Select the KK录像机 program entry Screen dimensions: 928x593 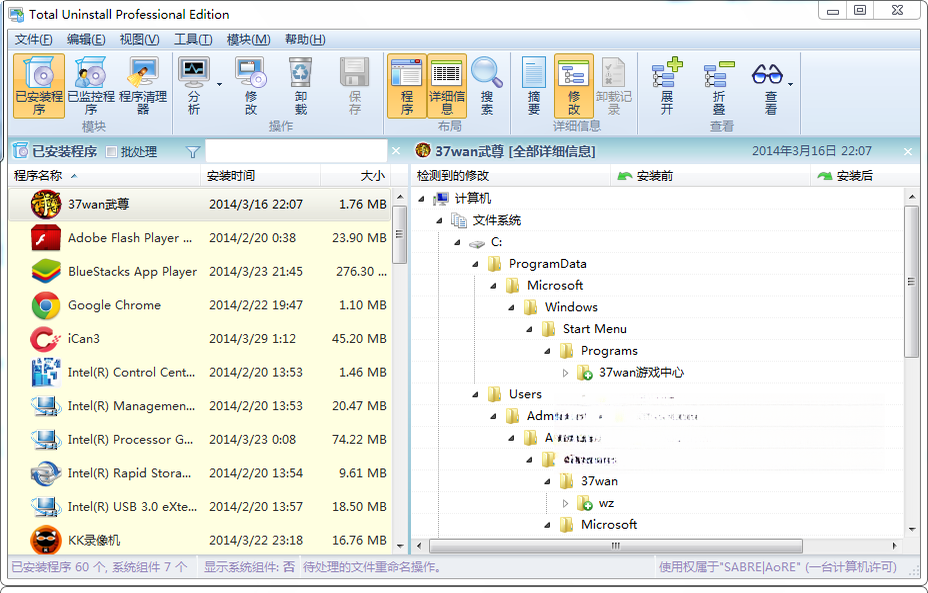[x=200, y=540]
